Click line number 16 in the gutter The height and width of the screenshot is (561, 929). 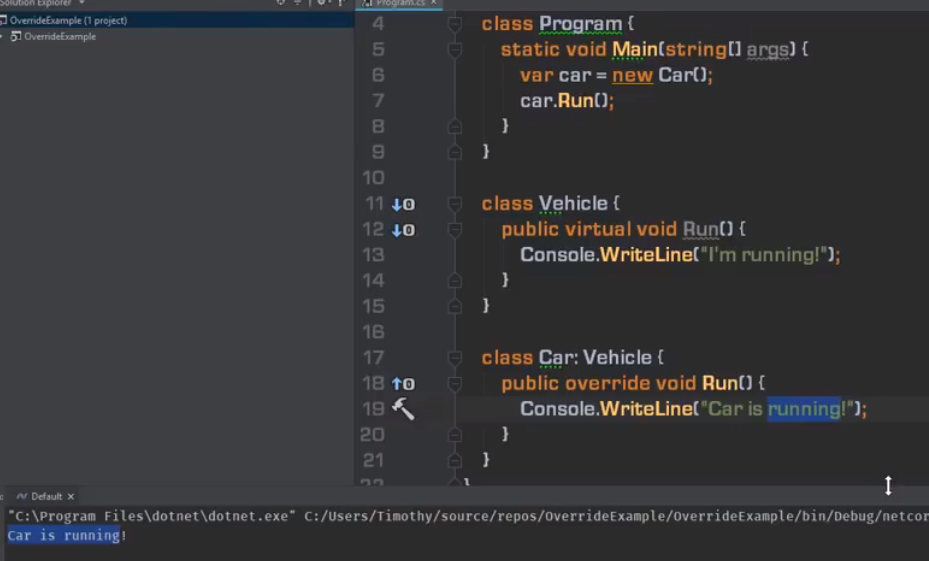373,332
